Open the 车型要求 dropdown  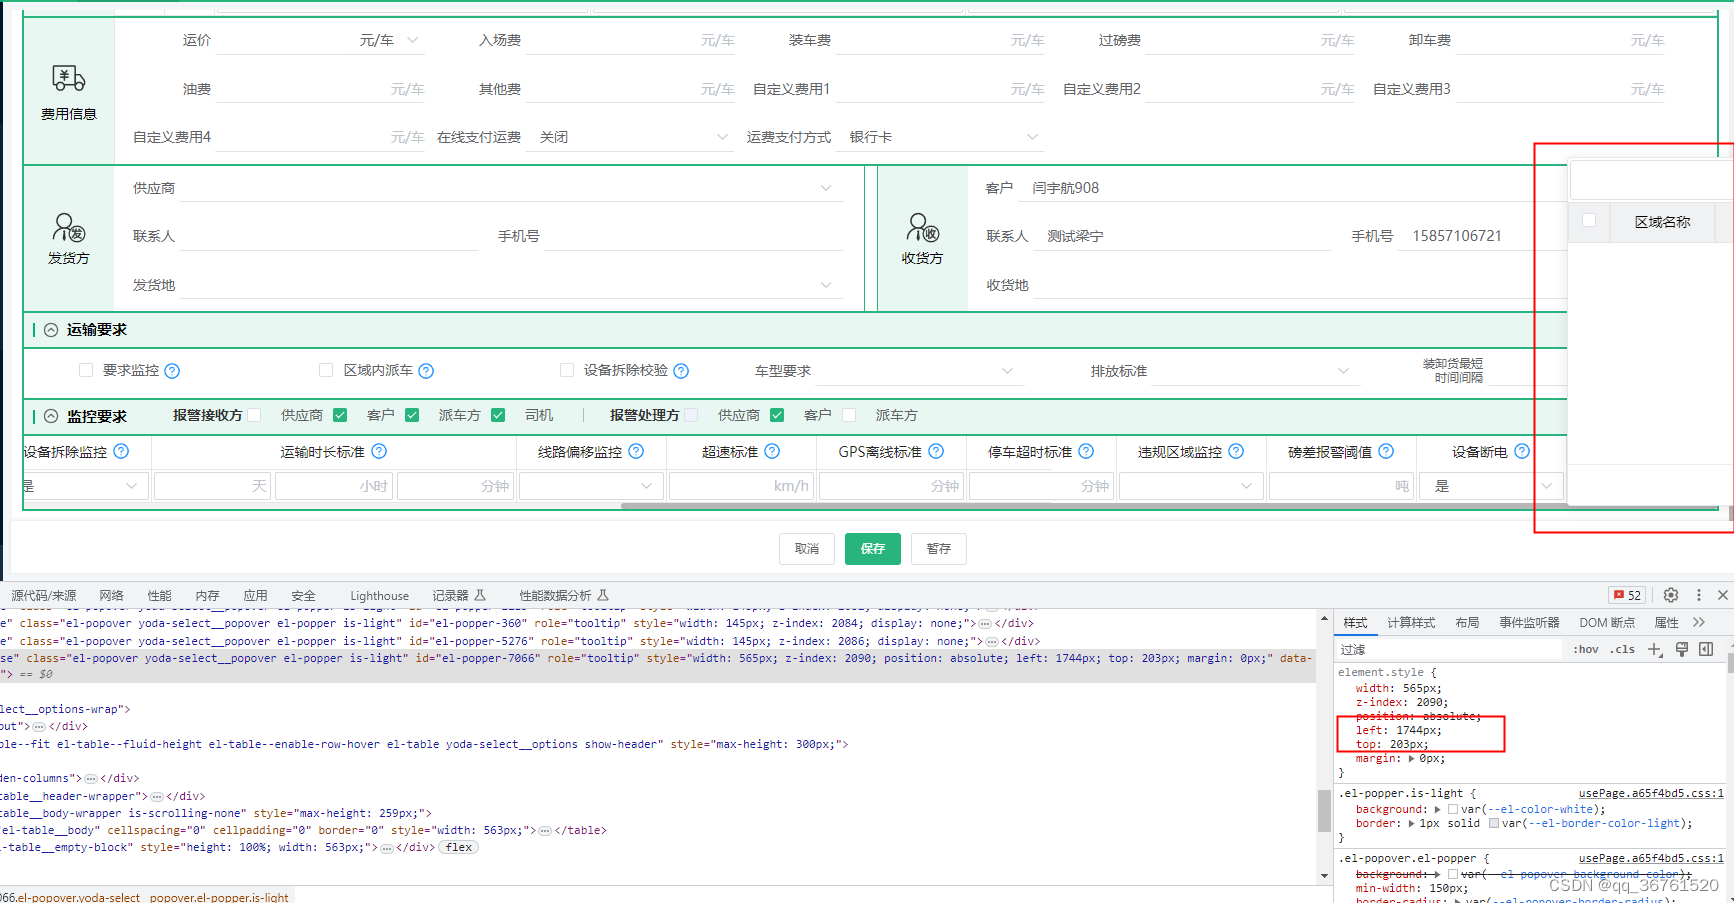click(x=919, y=370)
